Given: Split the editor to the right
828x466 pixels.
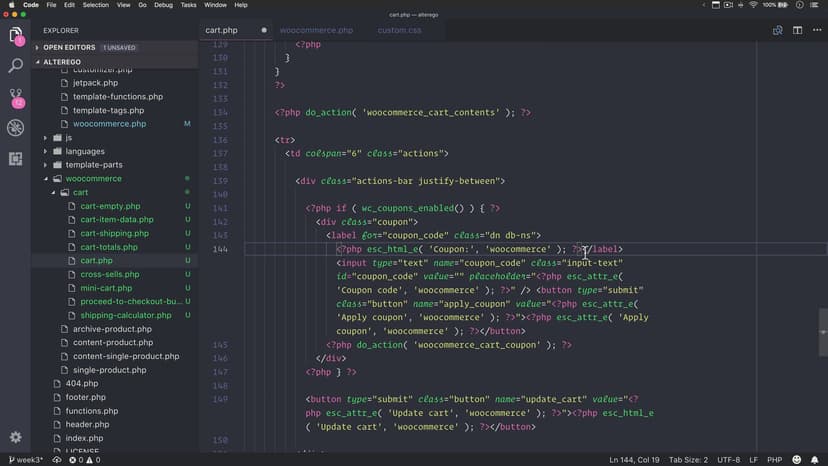Looking at the screenshot, I should pos(797,30).
